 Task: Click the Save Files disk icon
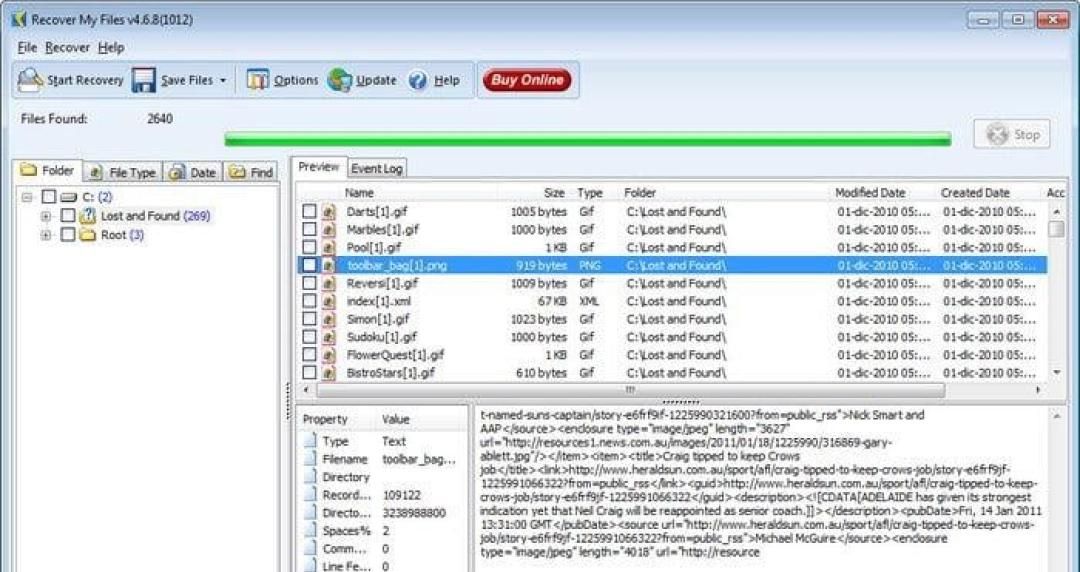click(x=144, y=81)
